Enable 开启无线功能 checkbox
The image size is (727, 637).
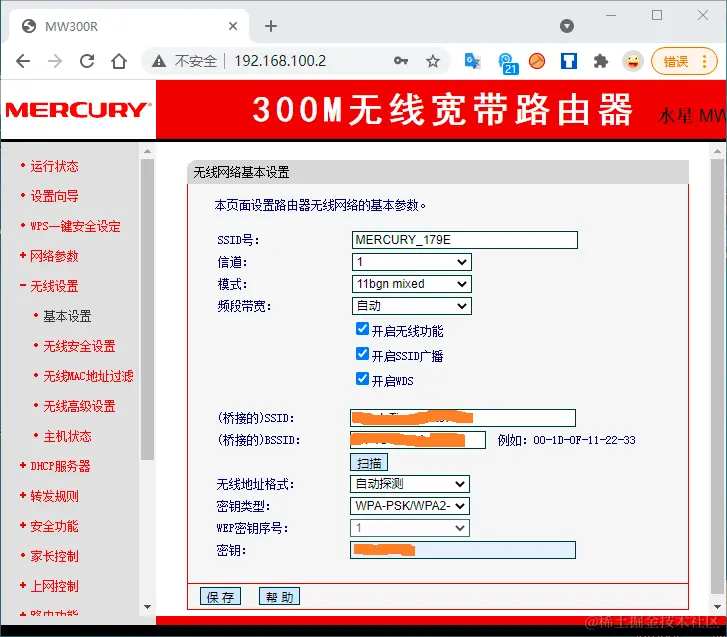point(362,329)
